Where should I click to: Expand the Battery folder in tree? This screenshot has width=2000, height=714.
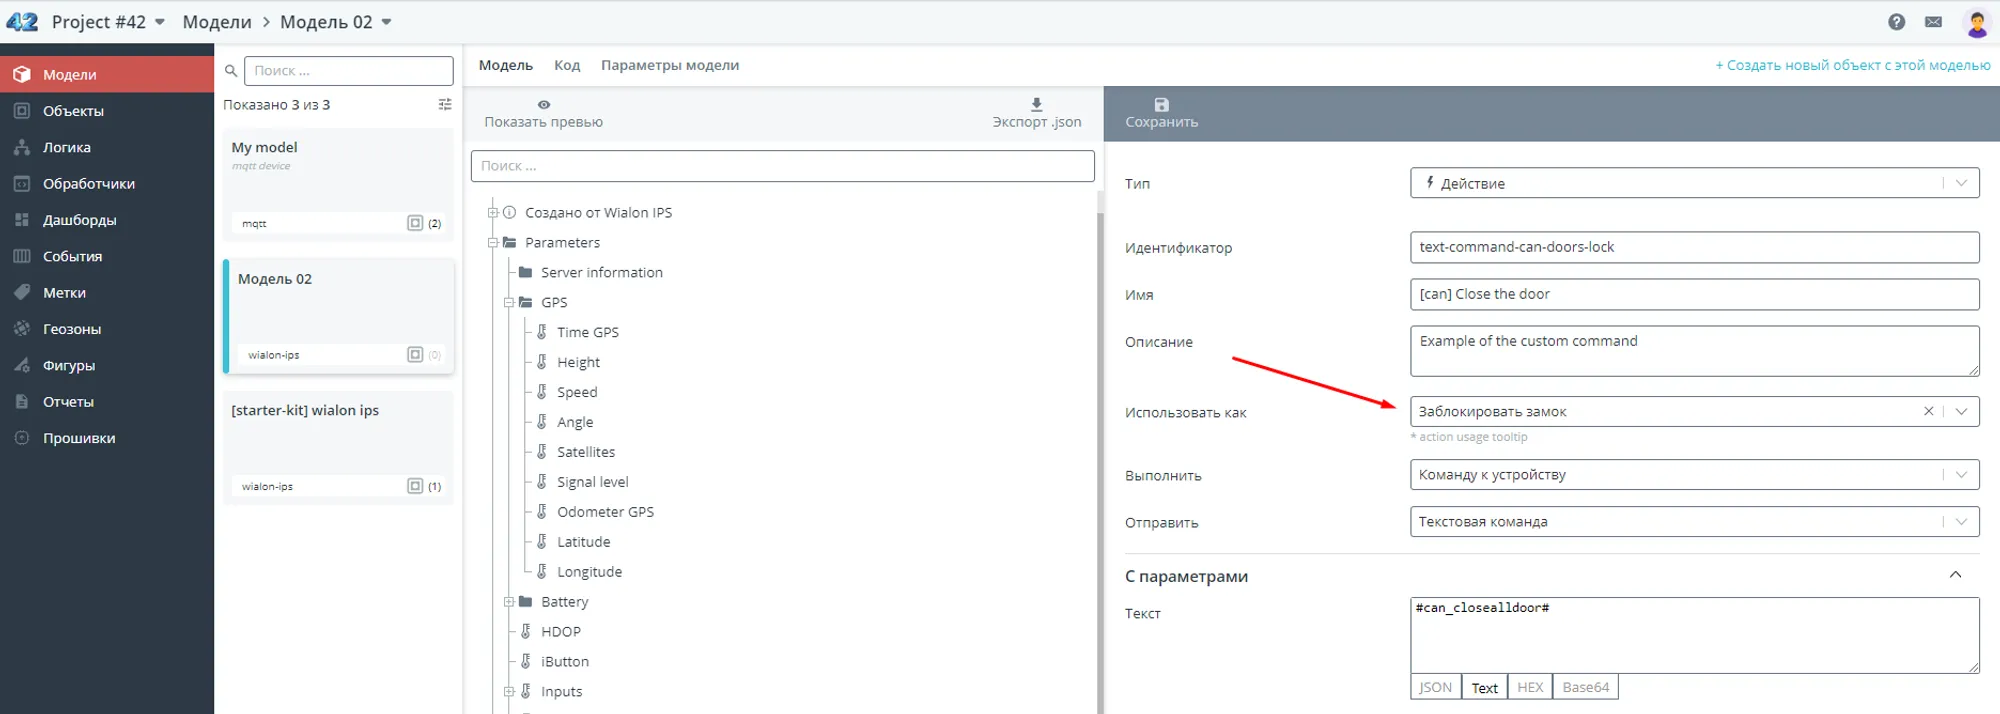509,602
